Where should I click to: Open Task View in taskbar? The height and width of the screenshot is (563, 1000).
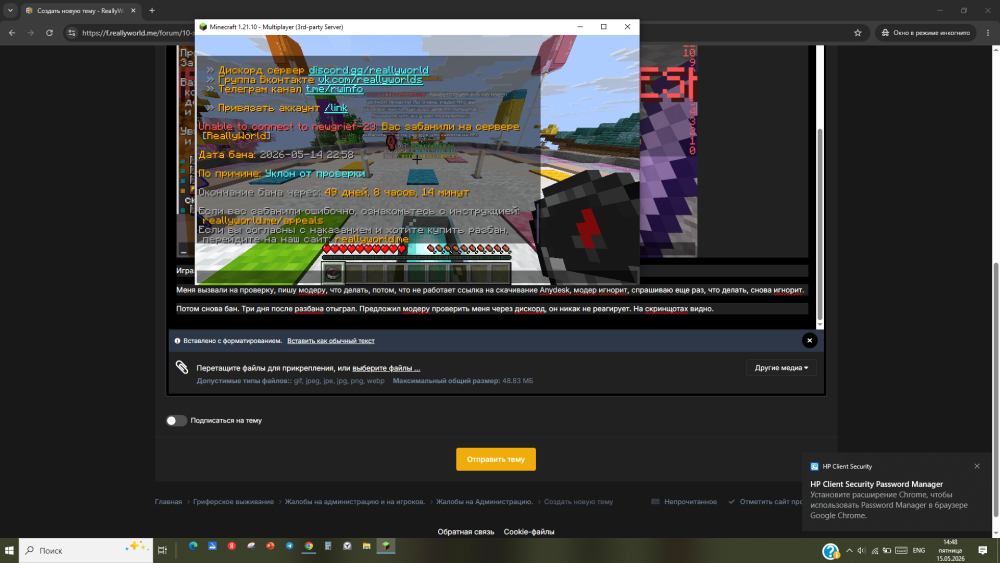(x=162, y=550)
